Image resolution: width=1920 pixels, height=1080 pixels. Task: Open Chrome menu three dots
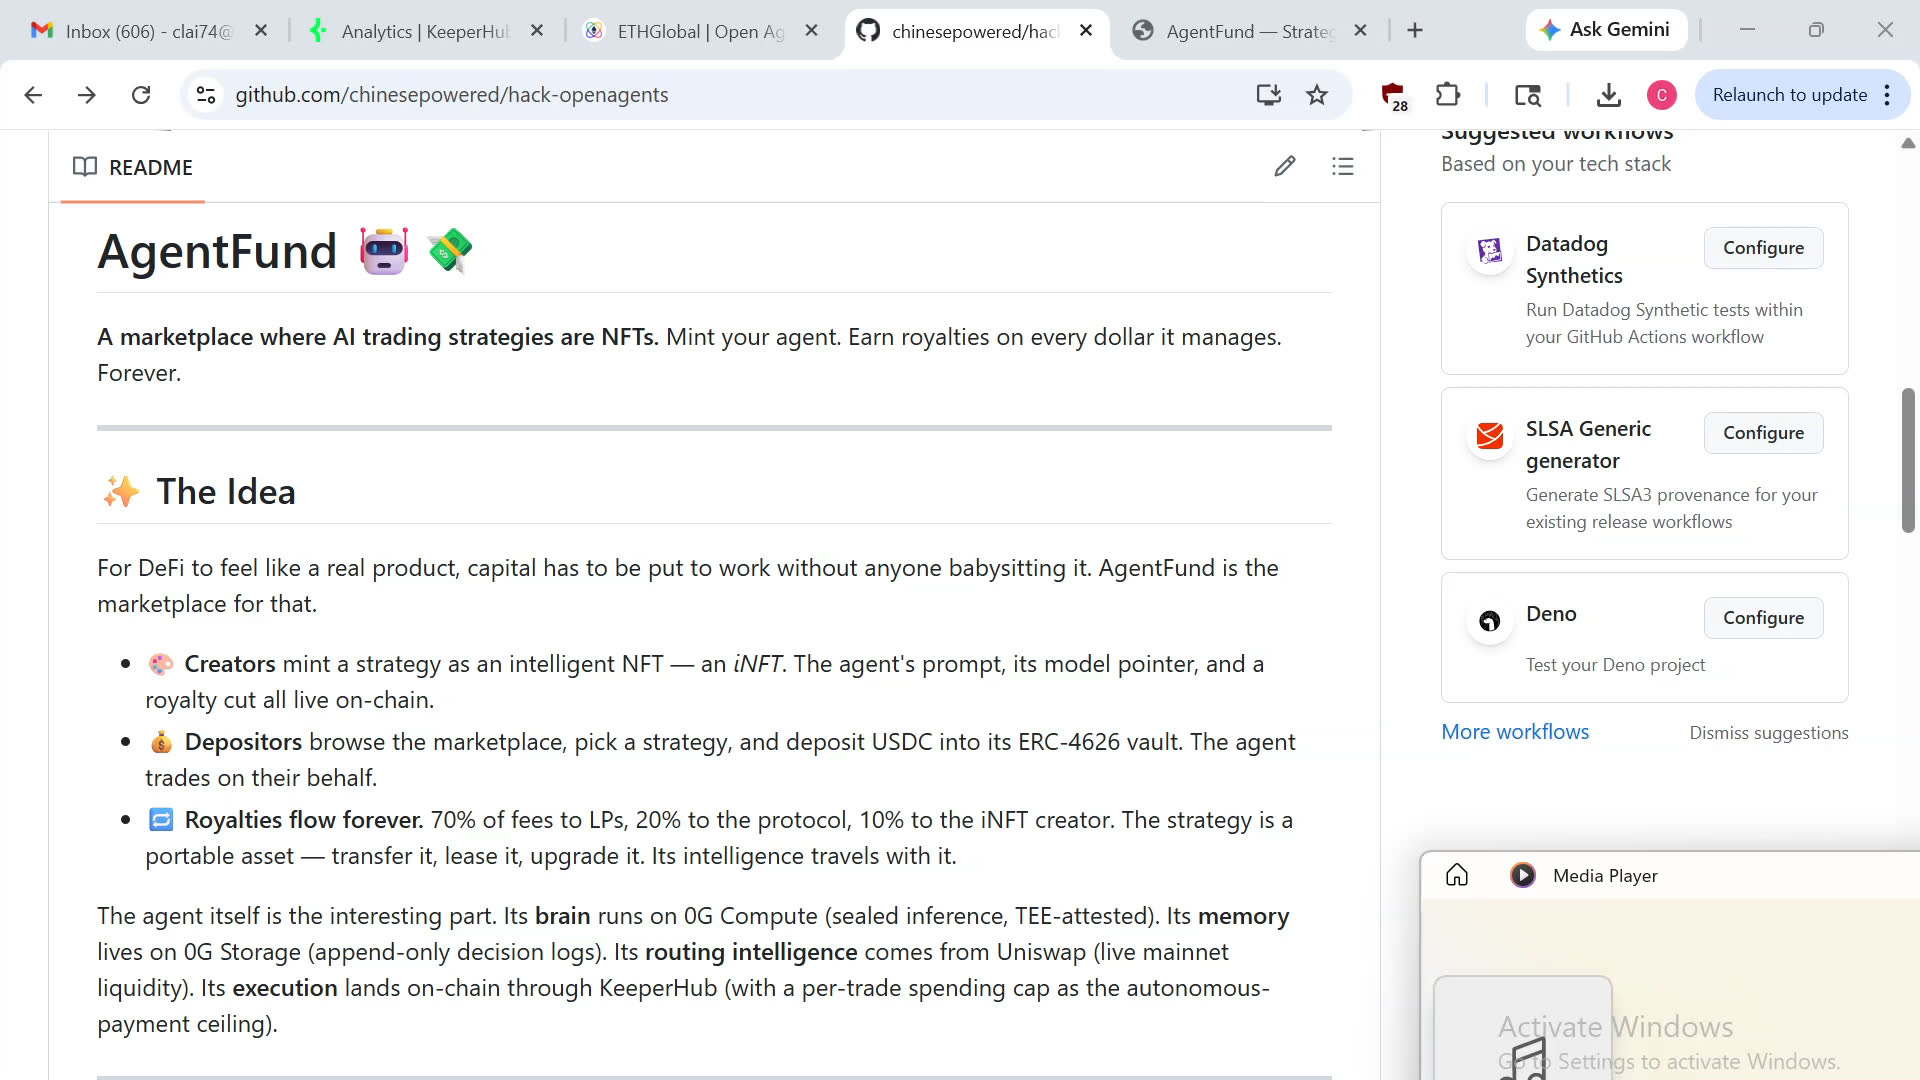[1887, 95]
